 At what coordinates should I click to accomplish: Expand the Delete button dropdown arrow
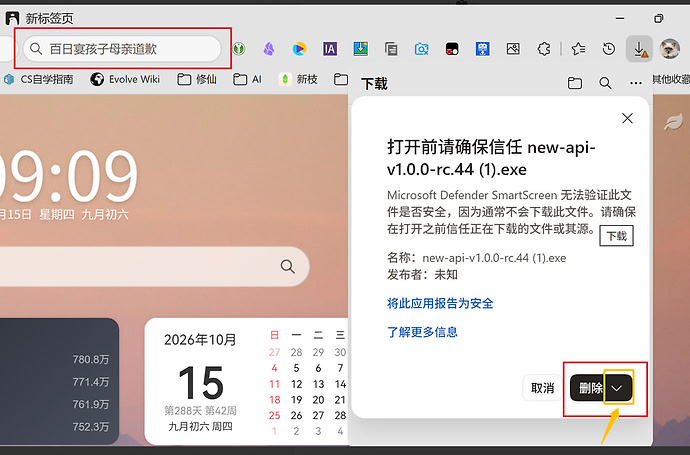click(617, 388)
